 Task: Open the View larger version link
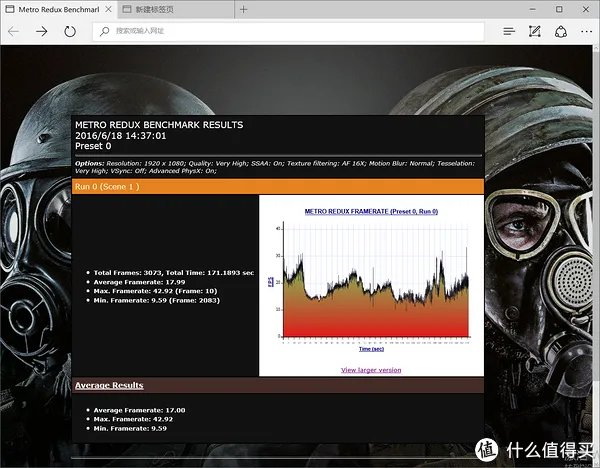(371, 370)
